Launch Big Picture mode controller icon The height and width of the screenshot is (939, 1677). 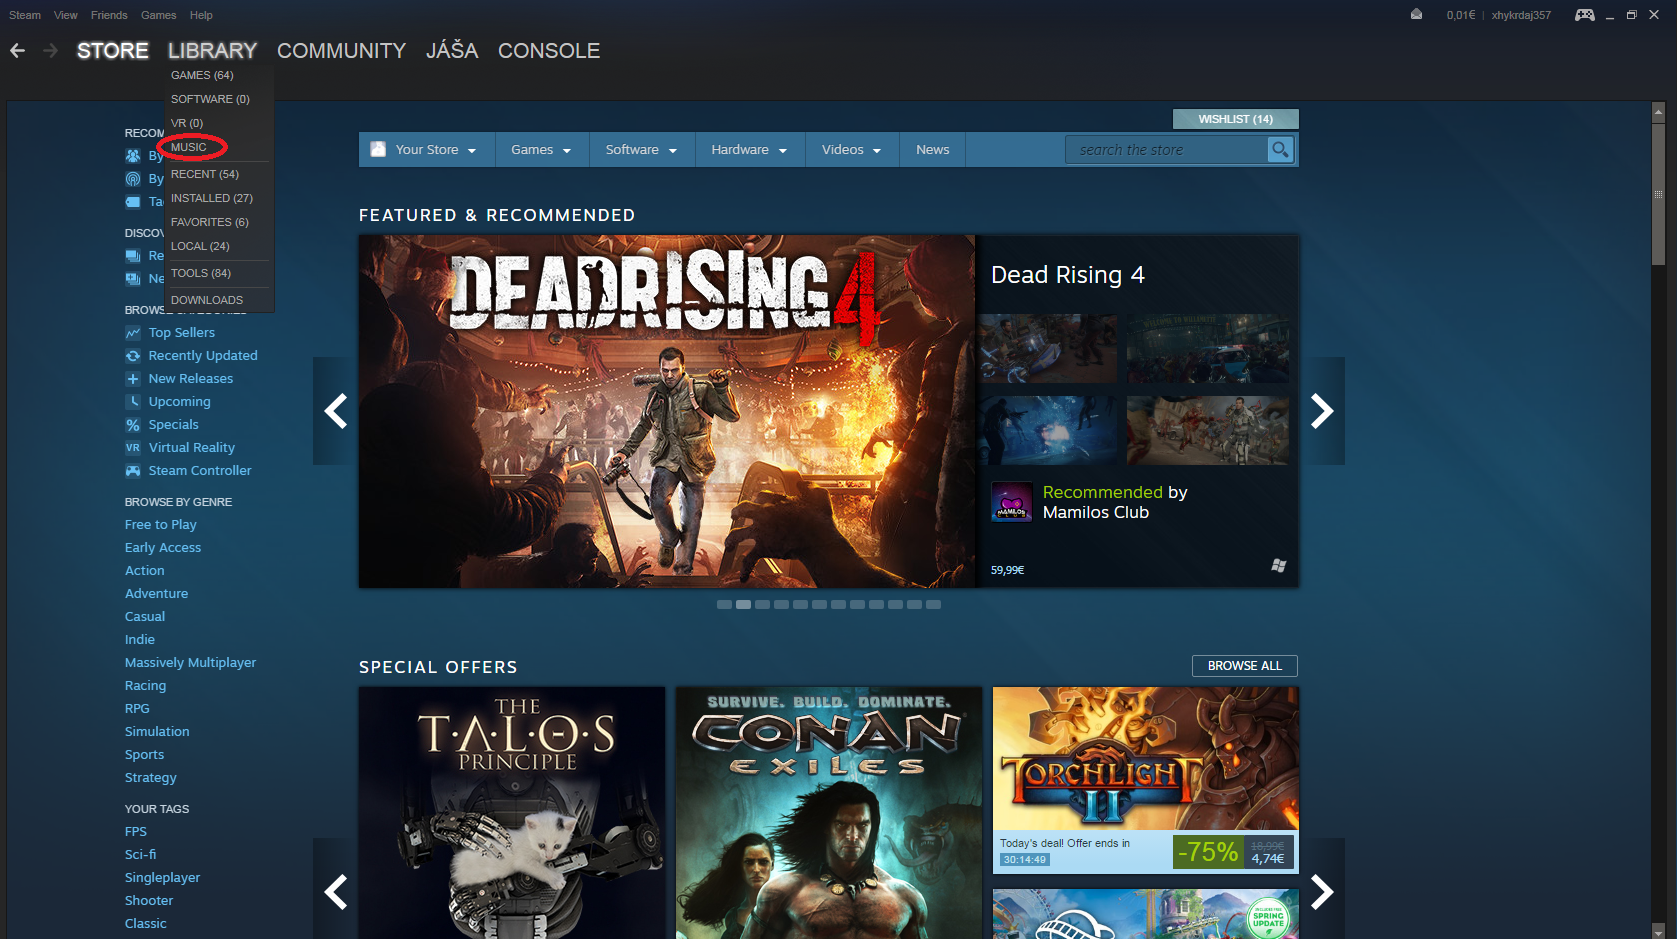point(1585,14)
